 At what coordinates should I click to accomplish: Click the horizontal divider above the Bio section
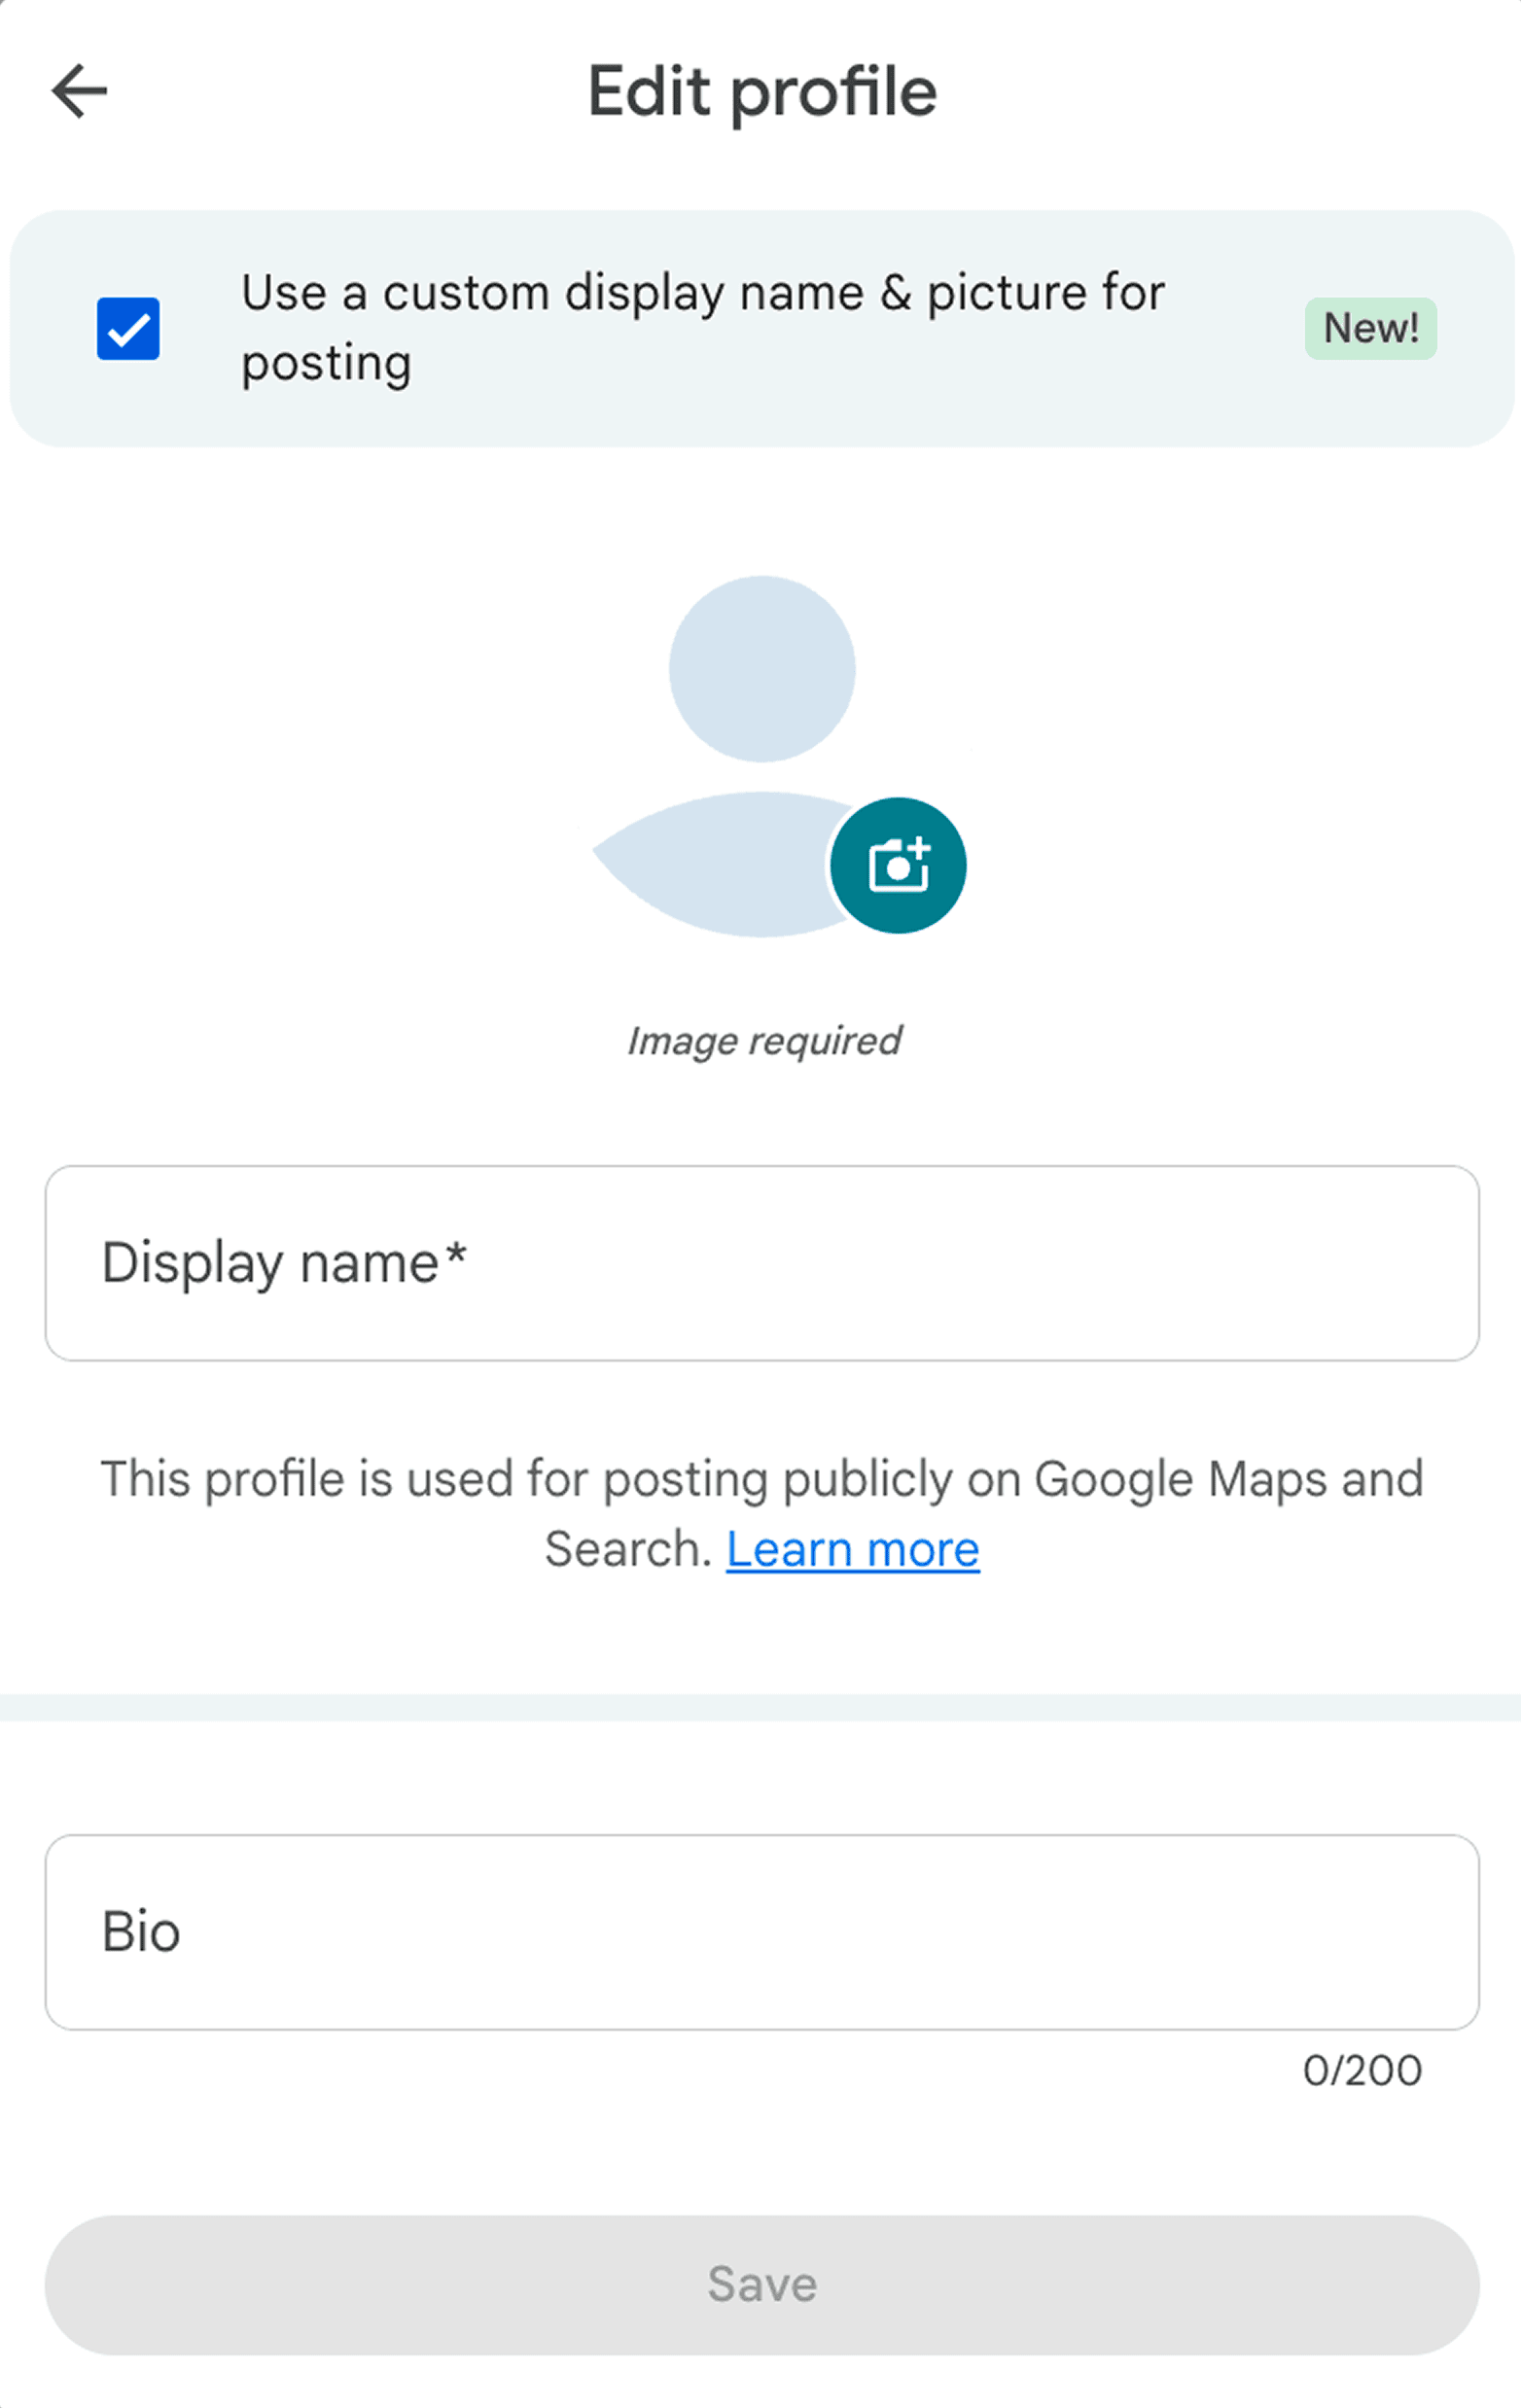click(x=760, y=1707)
